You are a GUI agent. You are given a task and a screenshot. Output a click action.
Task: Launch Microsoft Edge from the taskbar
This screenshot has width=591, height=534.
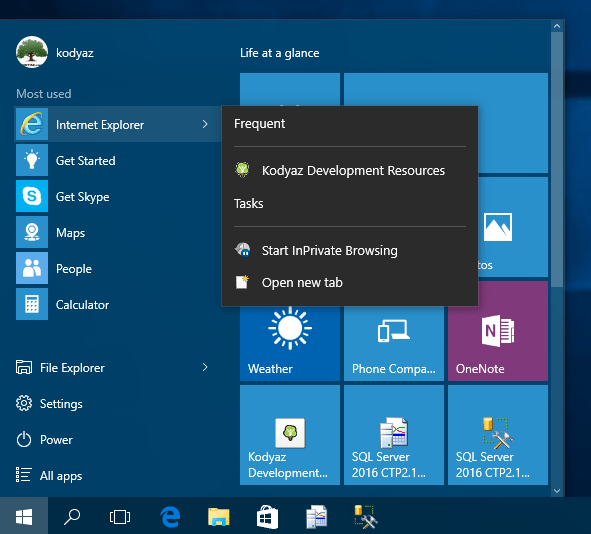pos(170,516)
